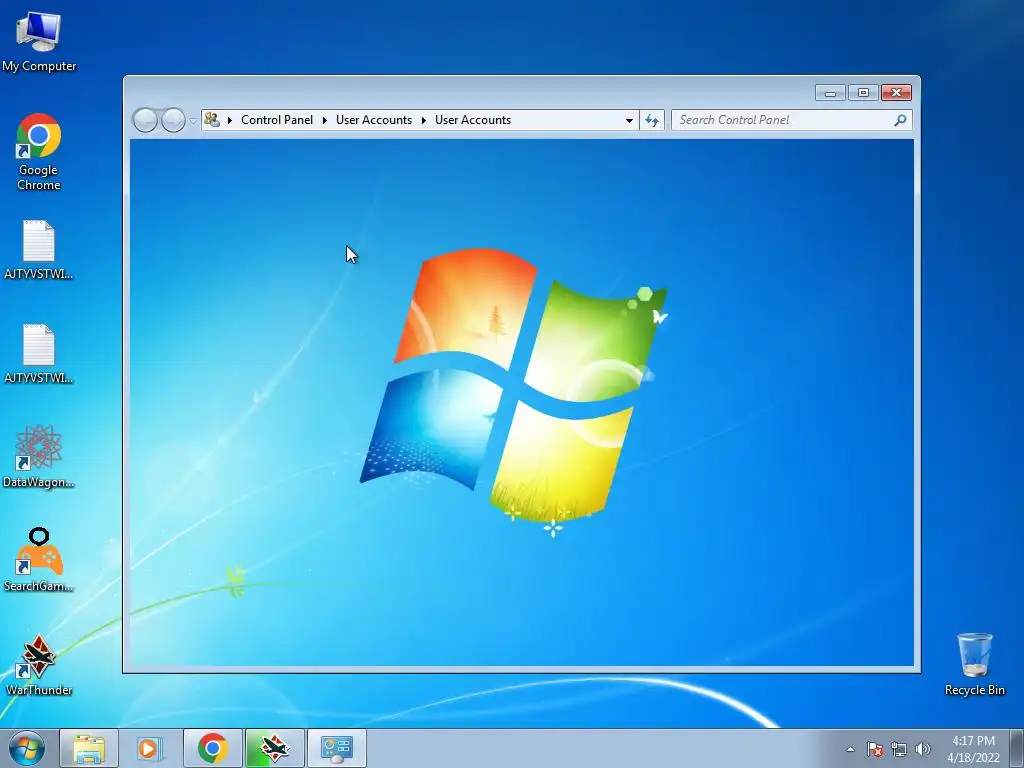Image resolution: width=1024 pixels, height=768 pixels.
Task: Click the search magnifier icon
Action: tap(900, 120)
